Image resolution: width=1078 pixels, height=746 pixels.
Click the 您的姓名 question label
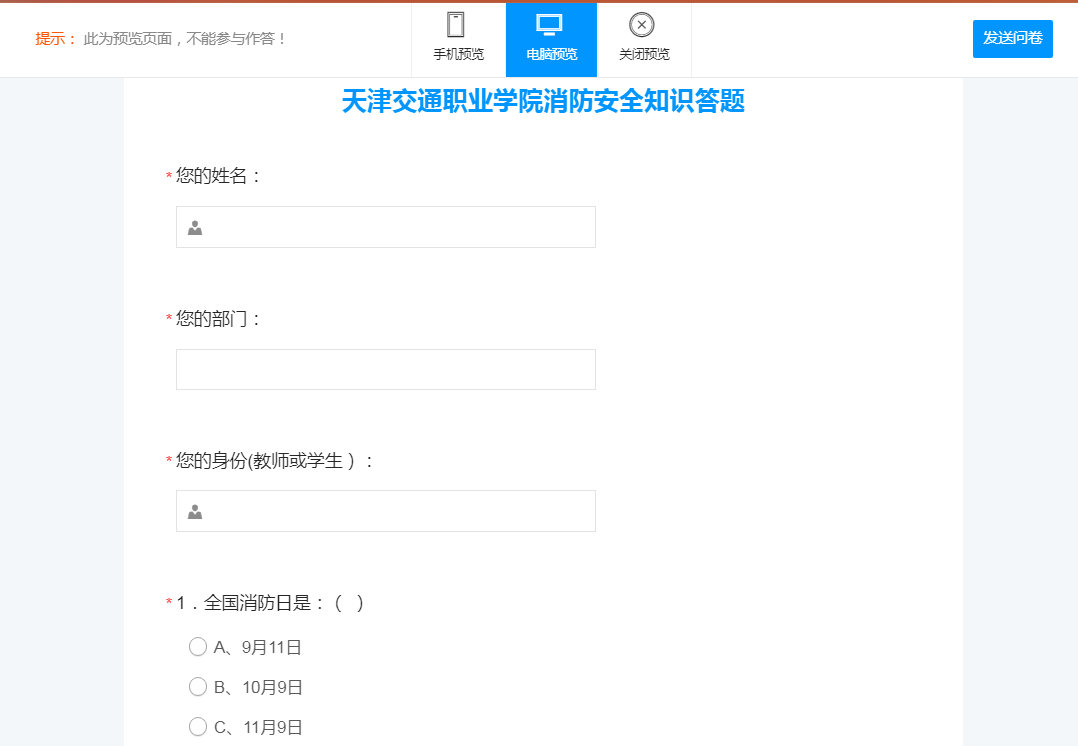click(218, 176)
